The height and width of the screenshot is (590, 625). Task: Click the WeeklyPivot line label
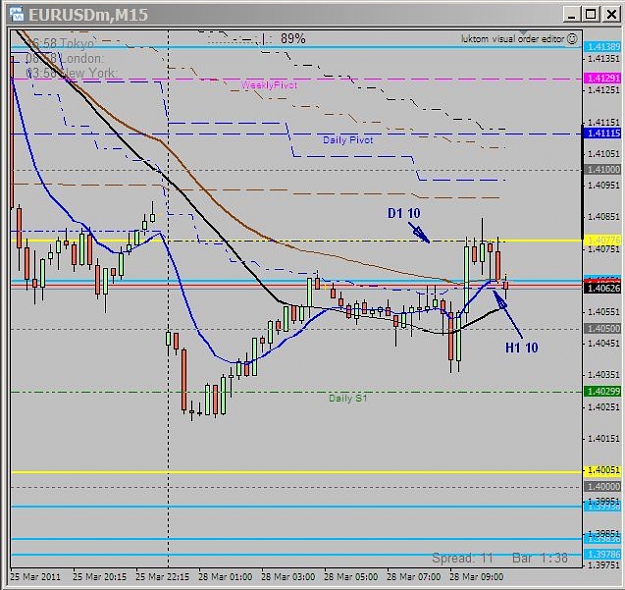pyautogui.click(x=269, y=85)
